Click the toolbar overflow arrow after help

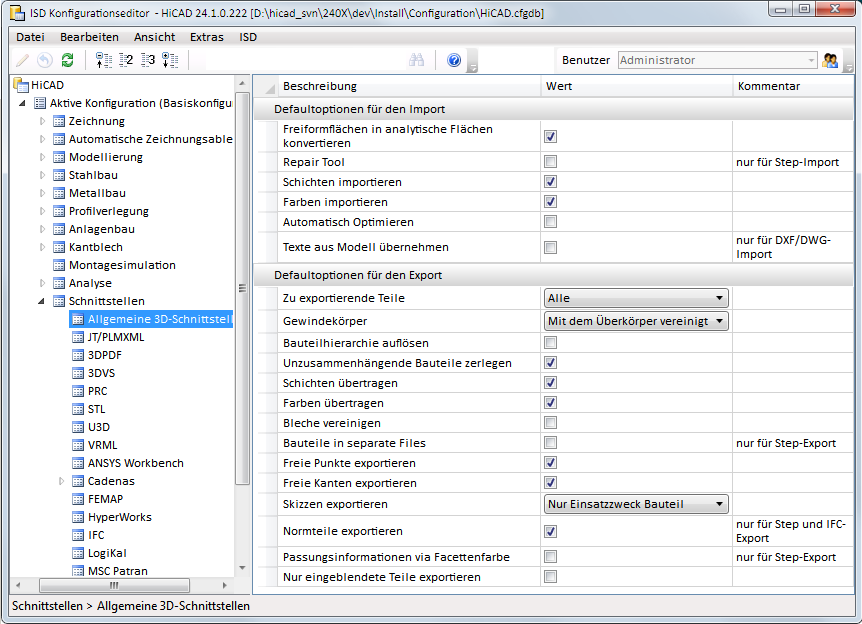[x=472, y=60]
